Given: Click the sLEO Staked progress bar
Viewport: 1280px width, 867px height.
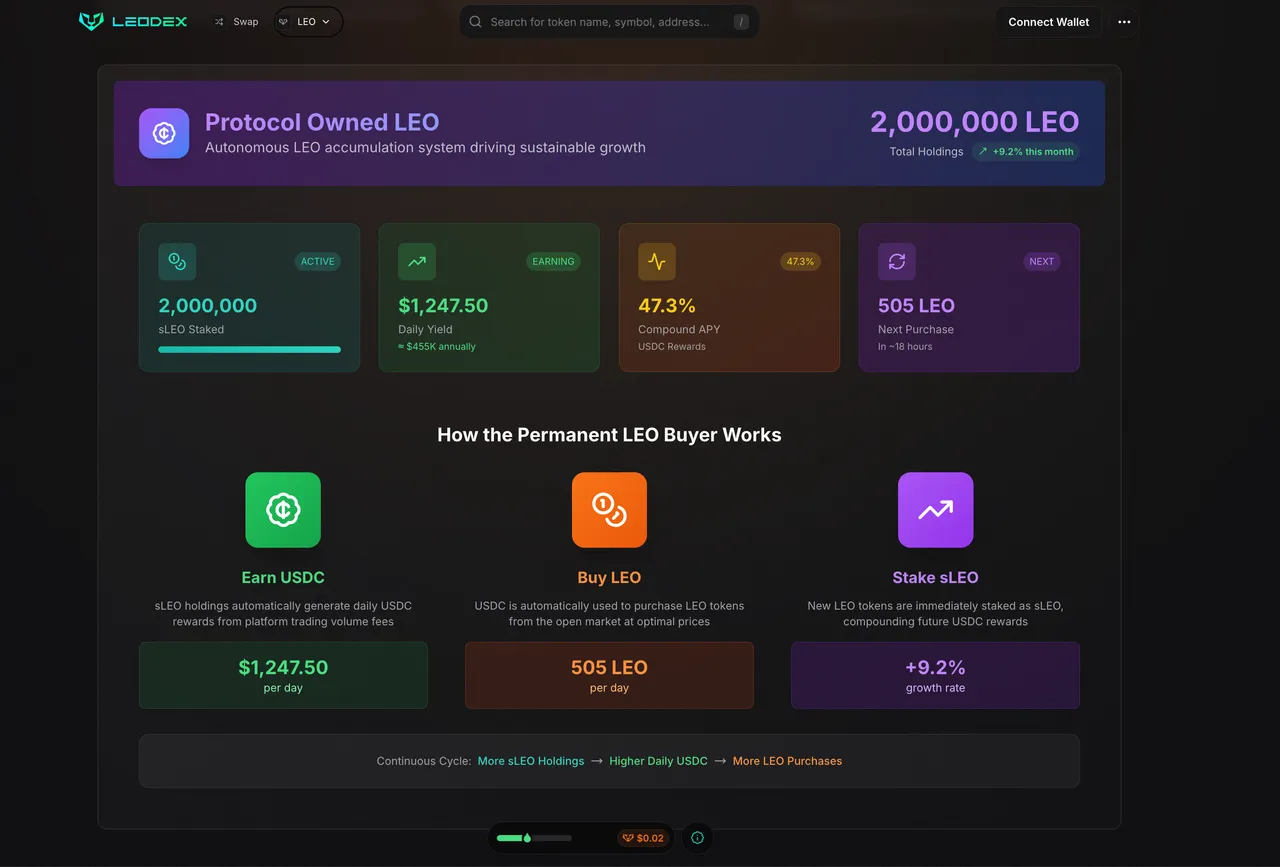Looking at the screenshot, I should coord(249,349).
